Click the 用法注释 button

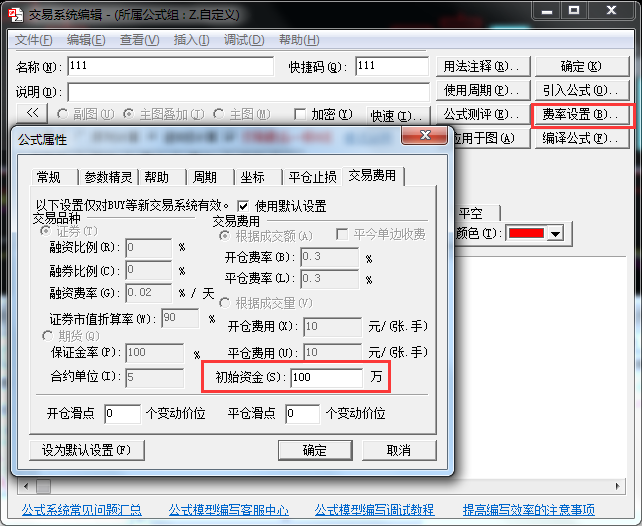tap(483, 66)
